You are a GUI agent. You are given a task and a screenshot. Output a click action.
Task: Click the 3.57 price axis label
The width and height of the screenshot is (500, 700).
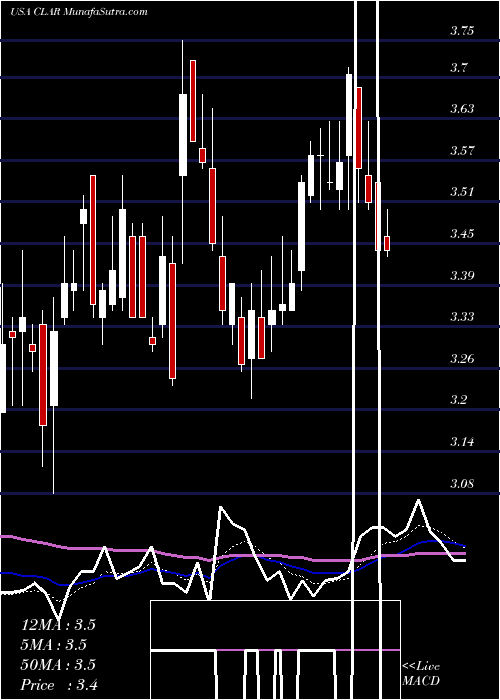click(462, 150)
